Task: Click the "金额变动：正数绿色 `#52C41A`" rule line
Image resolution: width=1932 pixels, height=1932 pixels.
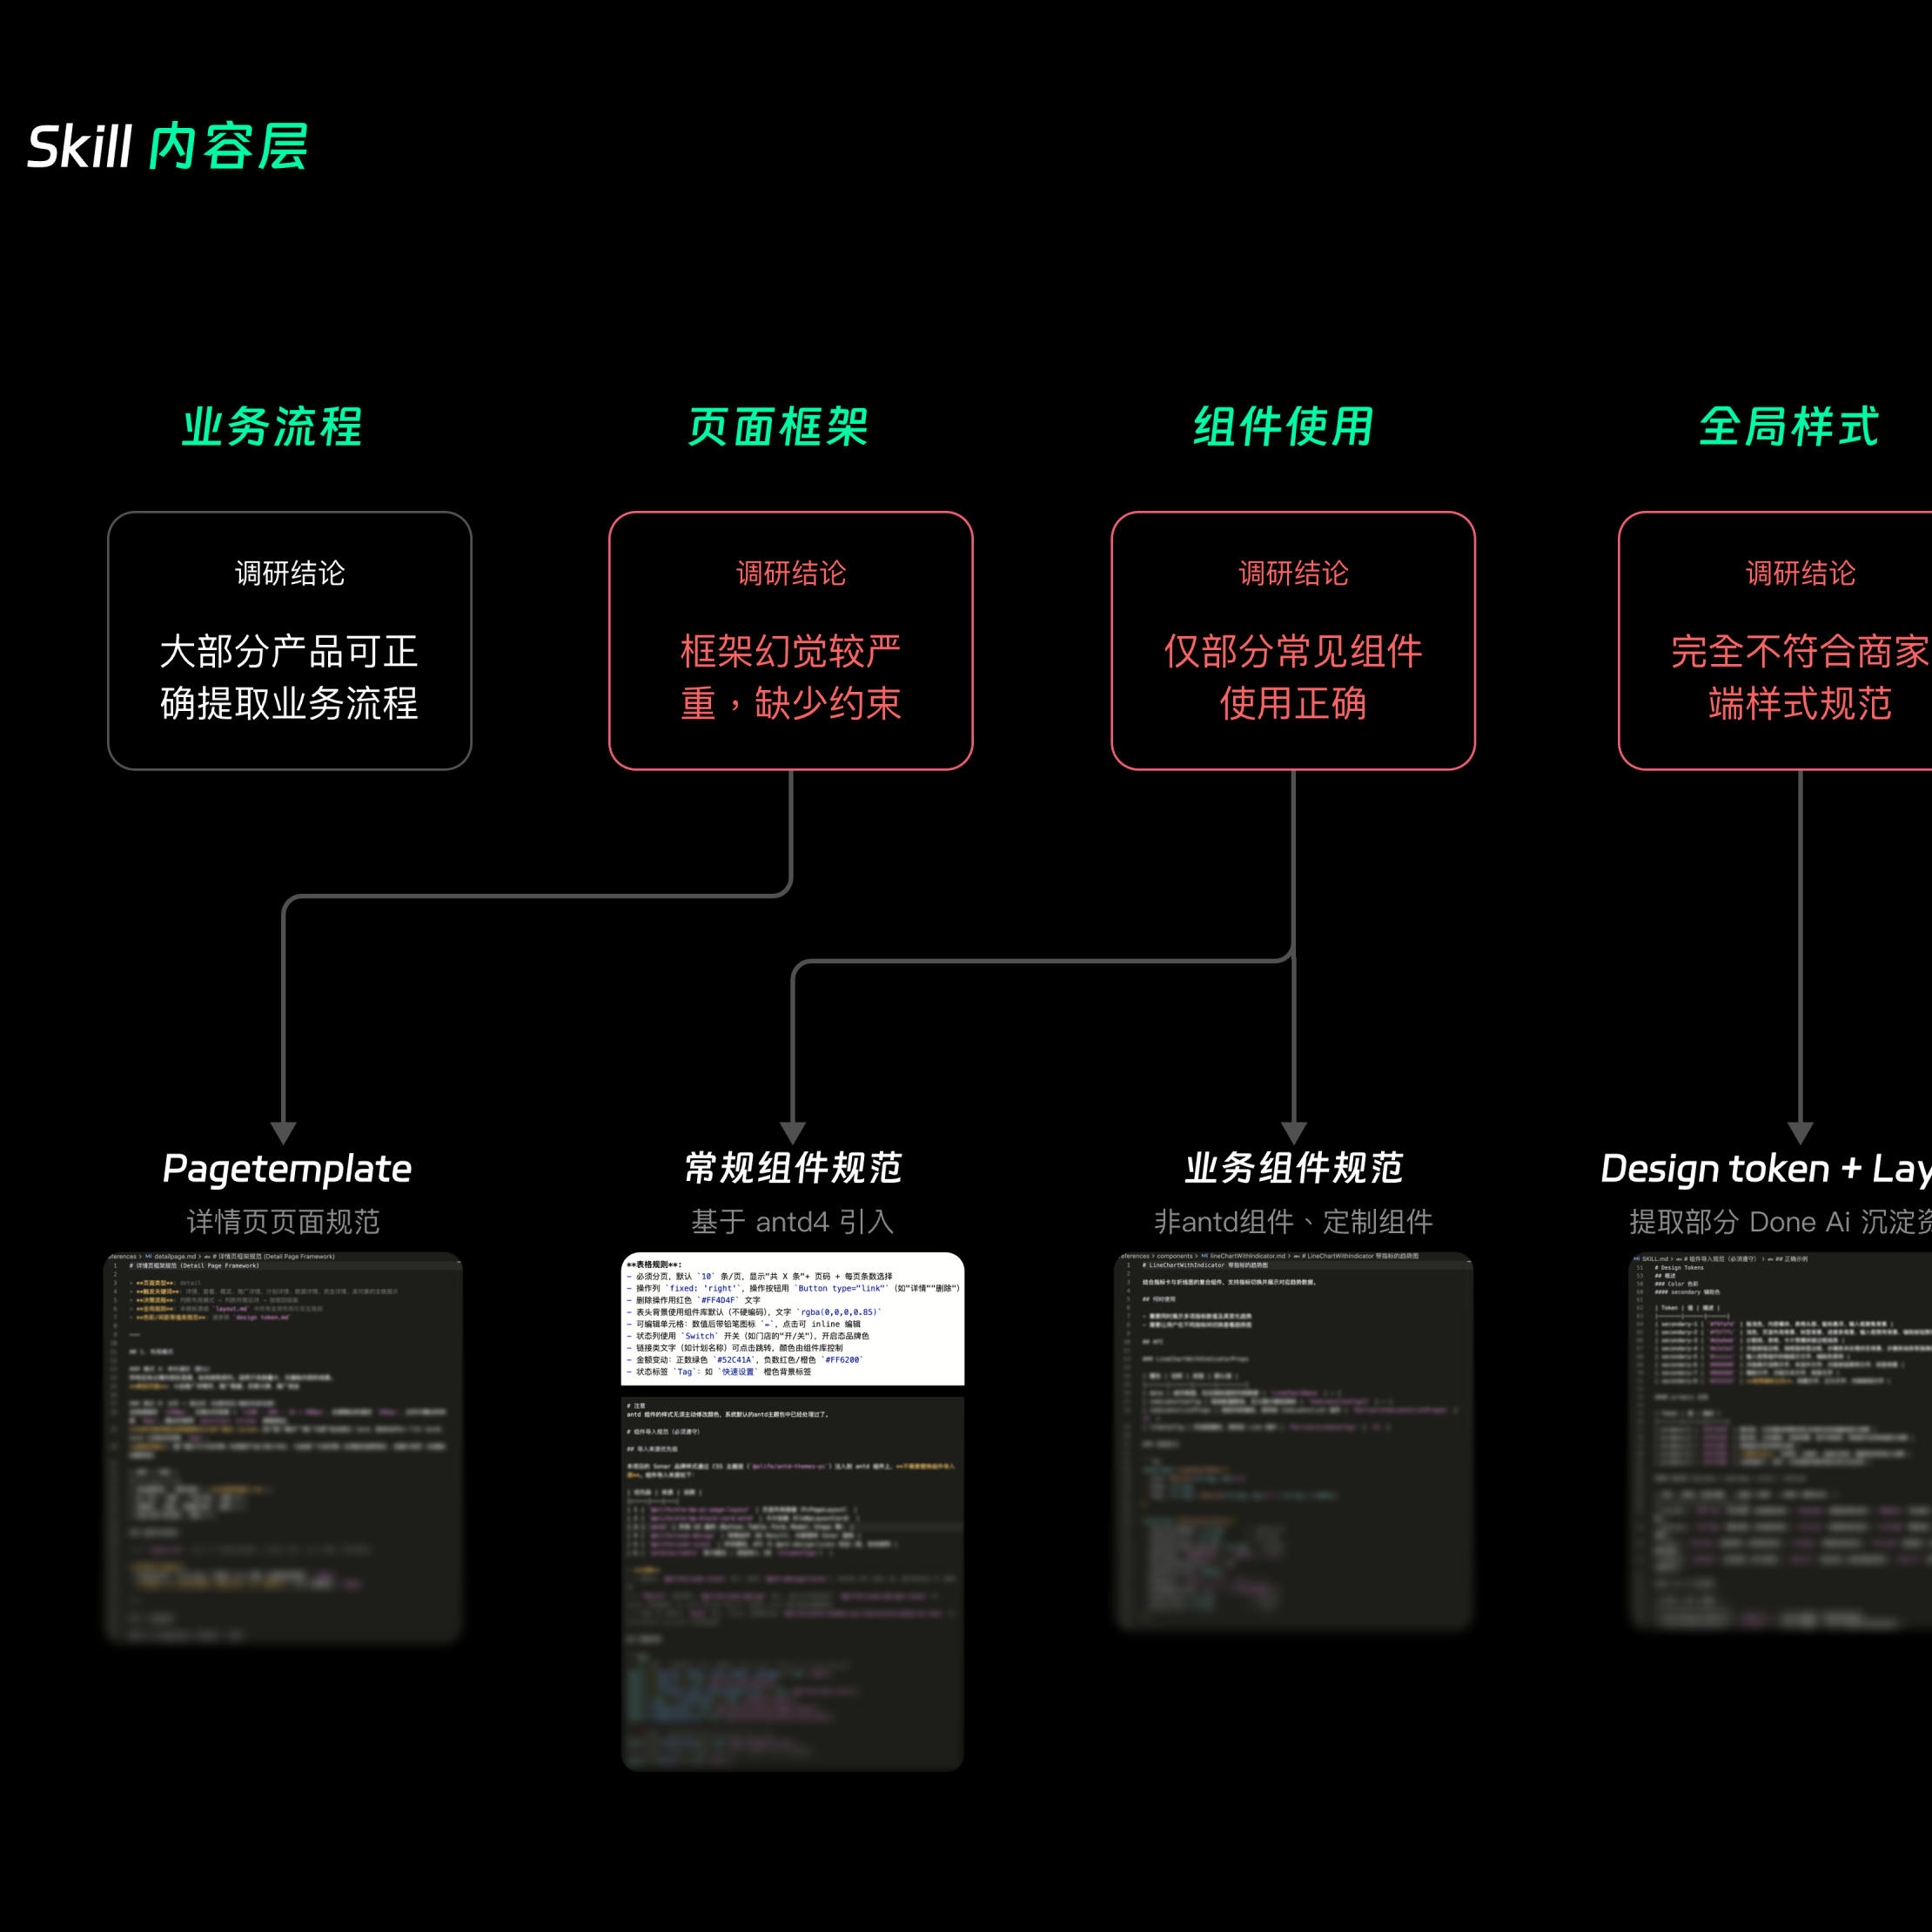Action: coord(744,1360)
